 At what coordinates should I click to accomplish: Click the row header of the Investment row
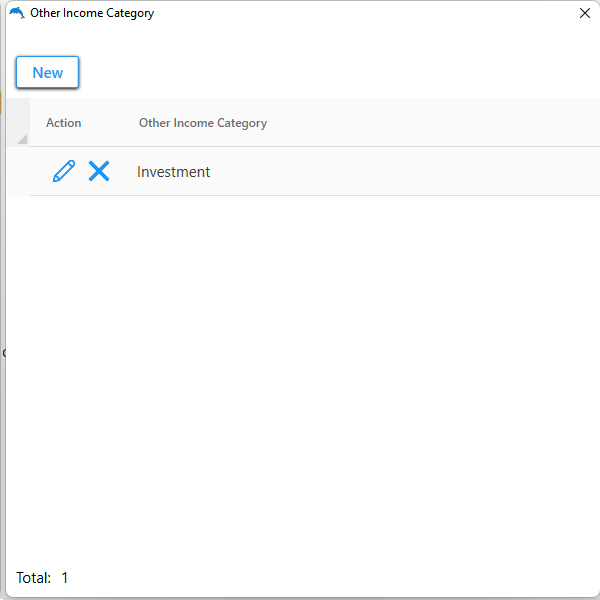[x=18, y=171]
